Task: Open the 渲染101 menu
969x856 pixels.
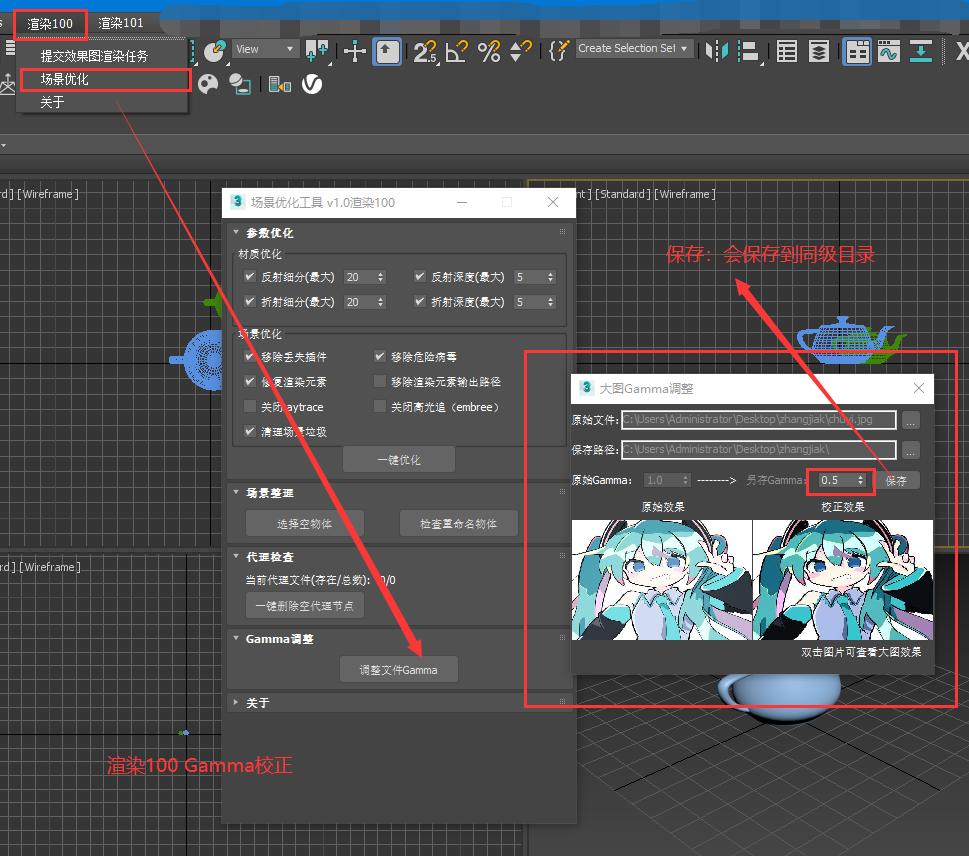Action: [121, 23]
